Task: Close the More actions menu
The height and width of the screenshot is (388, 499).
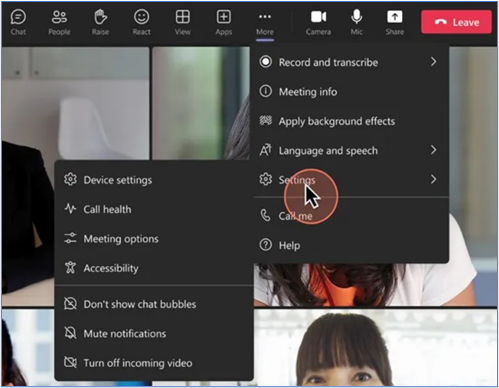Action: point(265,23)
